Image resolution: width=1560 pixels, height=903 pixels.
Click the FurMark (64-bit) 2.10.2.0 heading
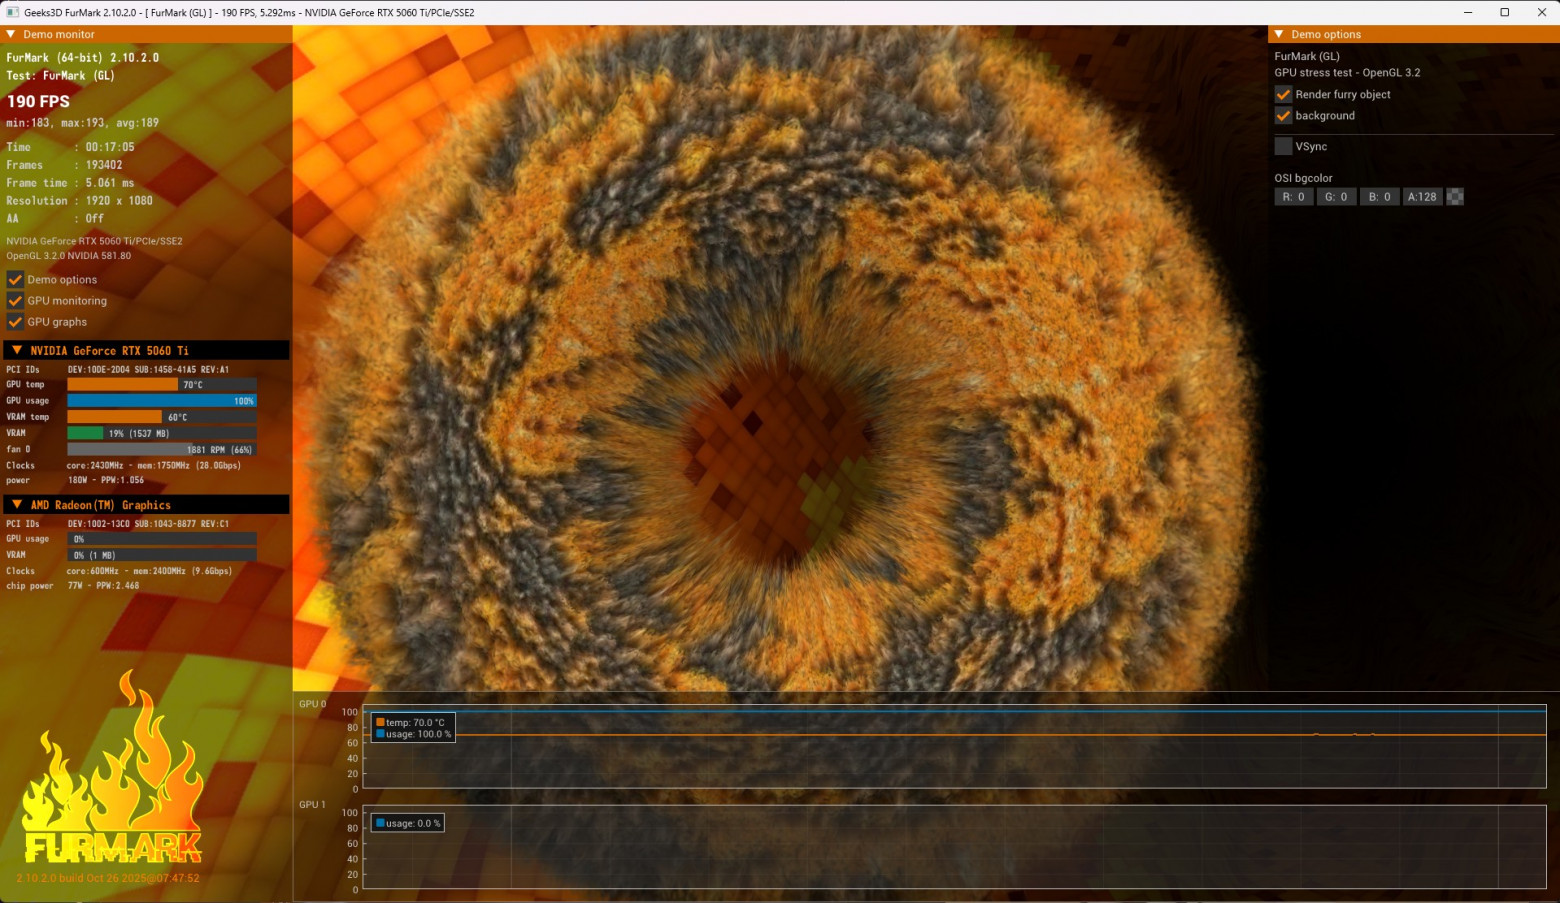pos(83,58)
